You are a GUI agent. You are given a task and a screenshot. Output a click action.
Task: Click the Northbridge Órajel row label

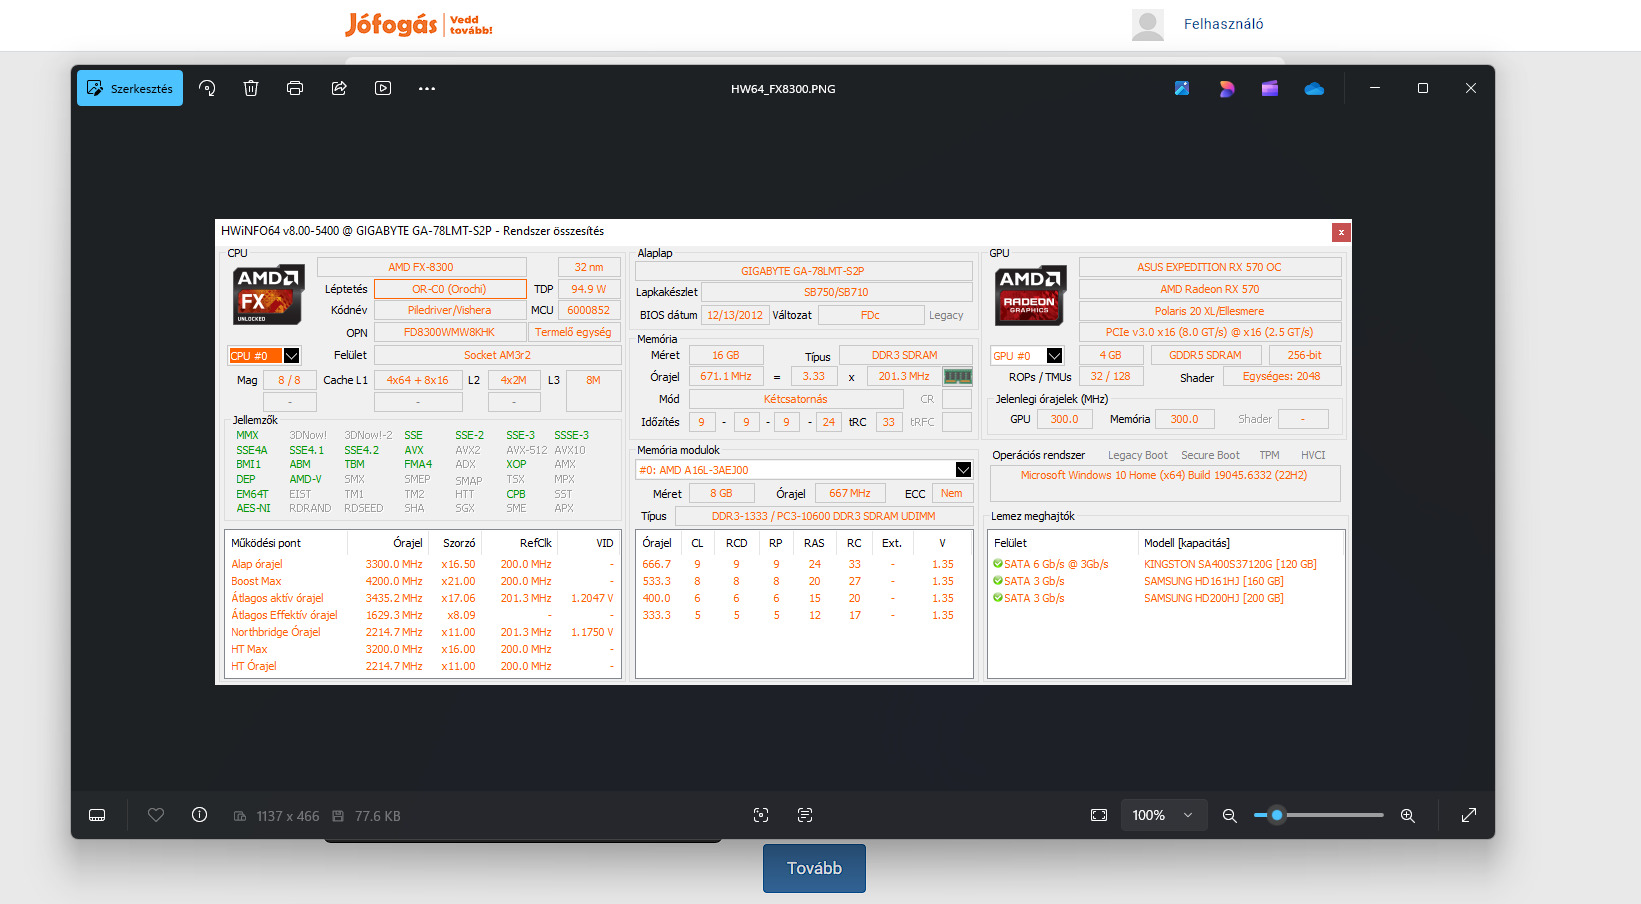[276, 632]
